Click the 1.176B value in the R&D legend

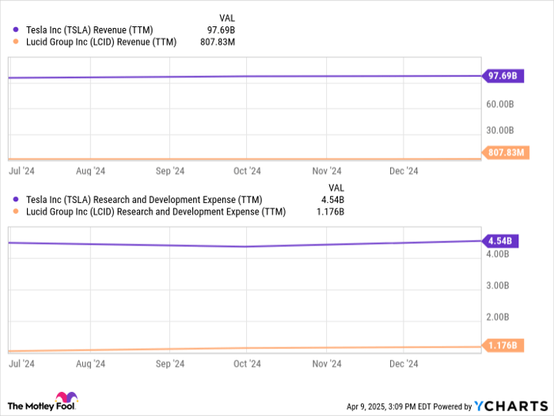click(x=330, y=212)
